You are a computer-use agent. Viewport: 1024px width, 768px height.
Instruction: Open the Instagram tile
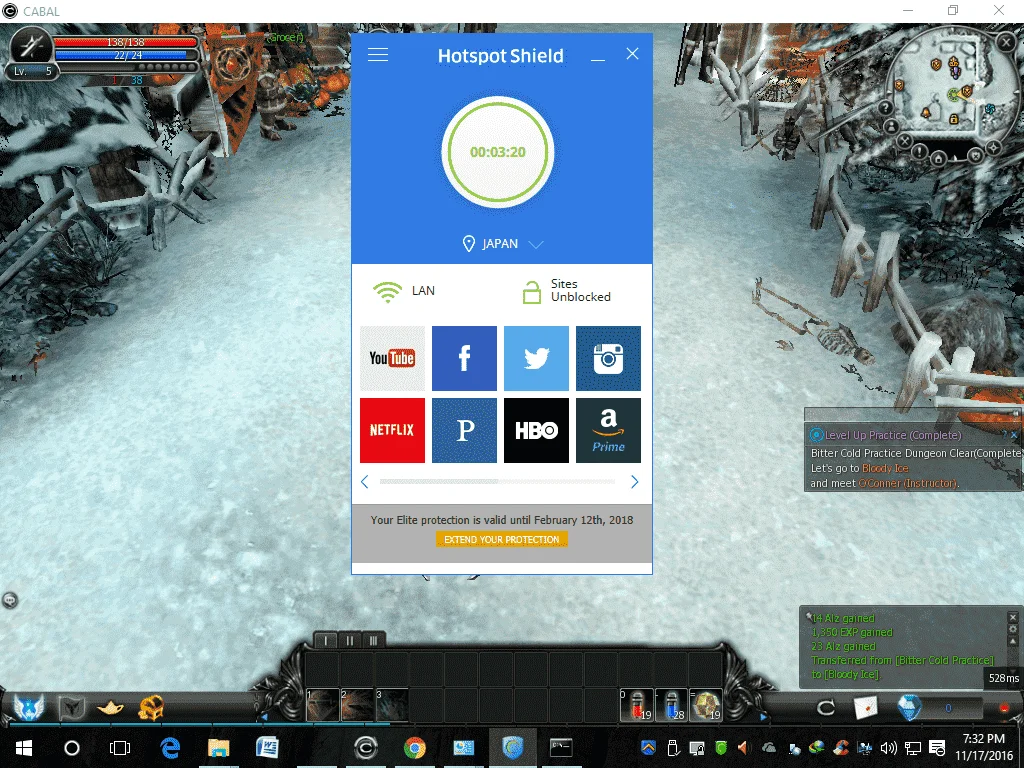point(608,358)
